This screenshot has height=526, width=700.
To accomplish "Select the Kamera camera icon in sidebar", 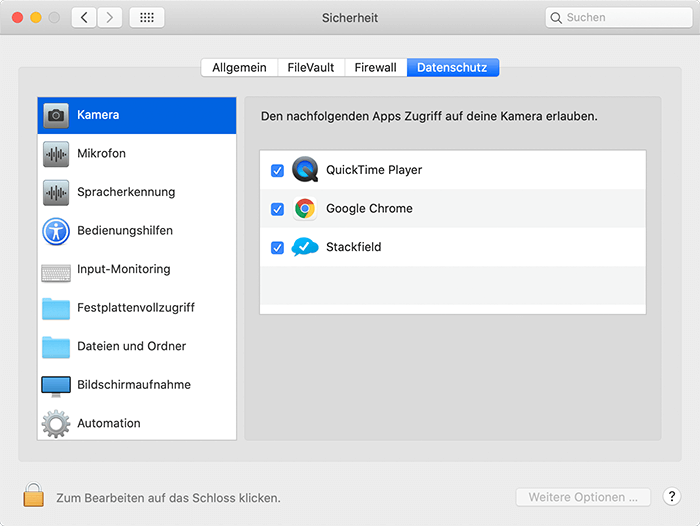I will (56, 116).
